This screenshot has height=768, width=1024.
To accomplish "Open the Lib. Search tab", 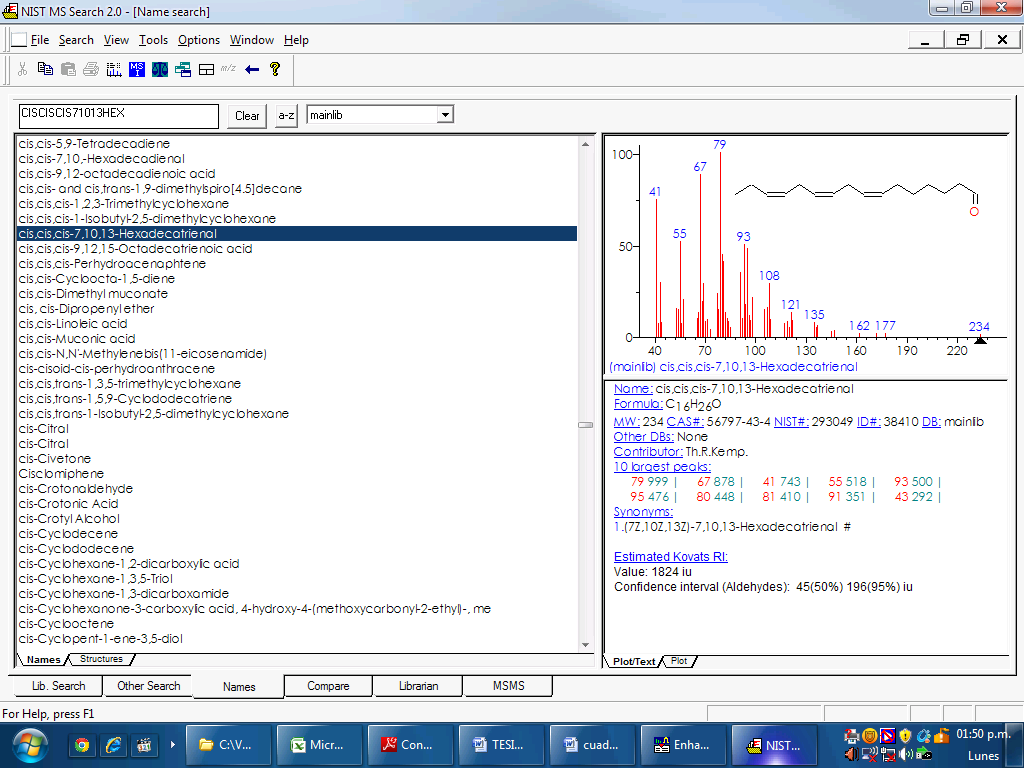I will tap(58, 686).
